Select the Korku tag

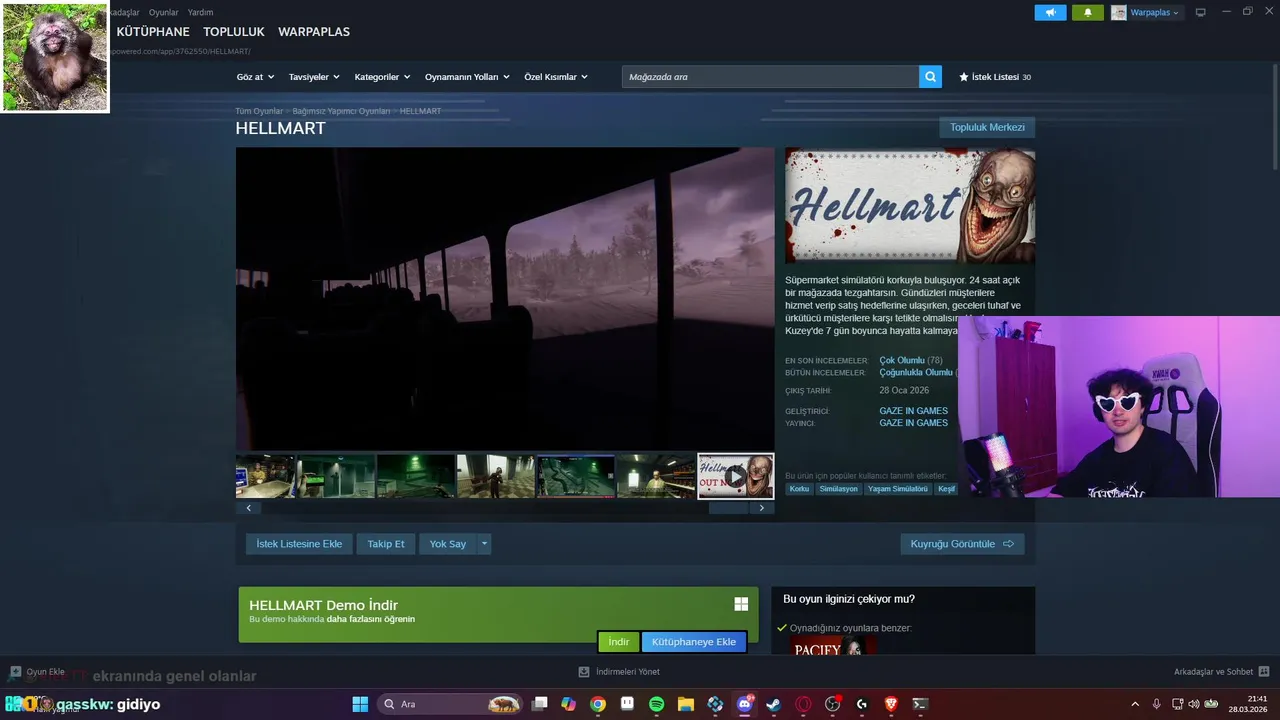tap(799, 489)
